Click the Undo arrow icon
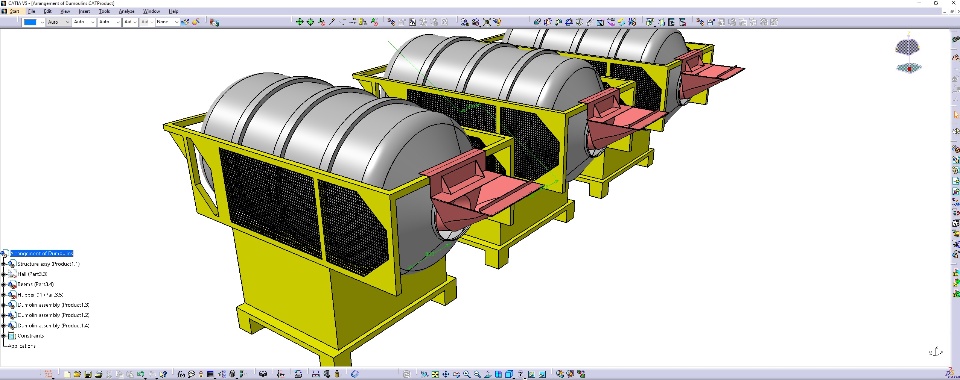The height and width of the screenshot is (380, 960). (x=141, y=374)
